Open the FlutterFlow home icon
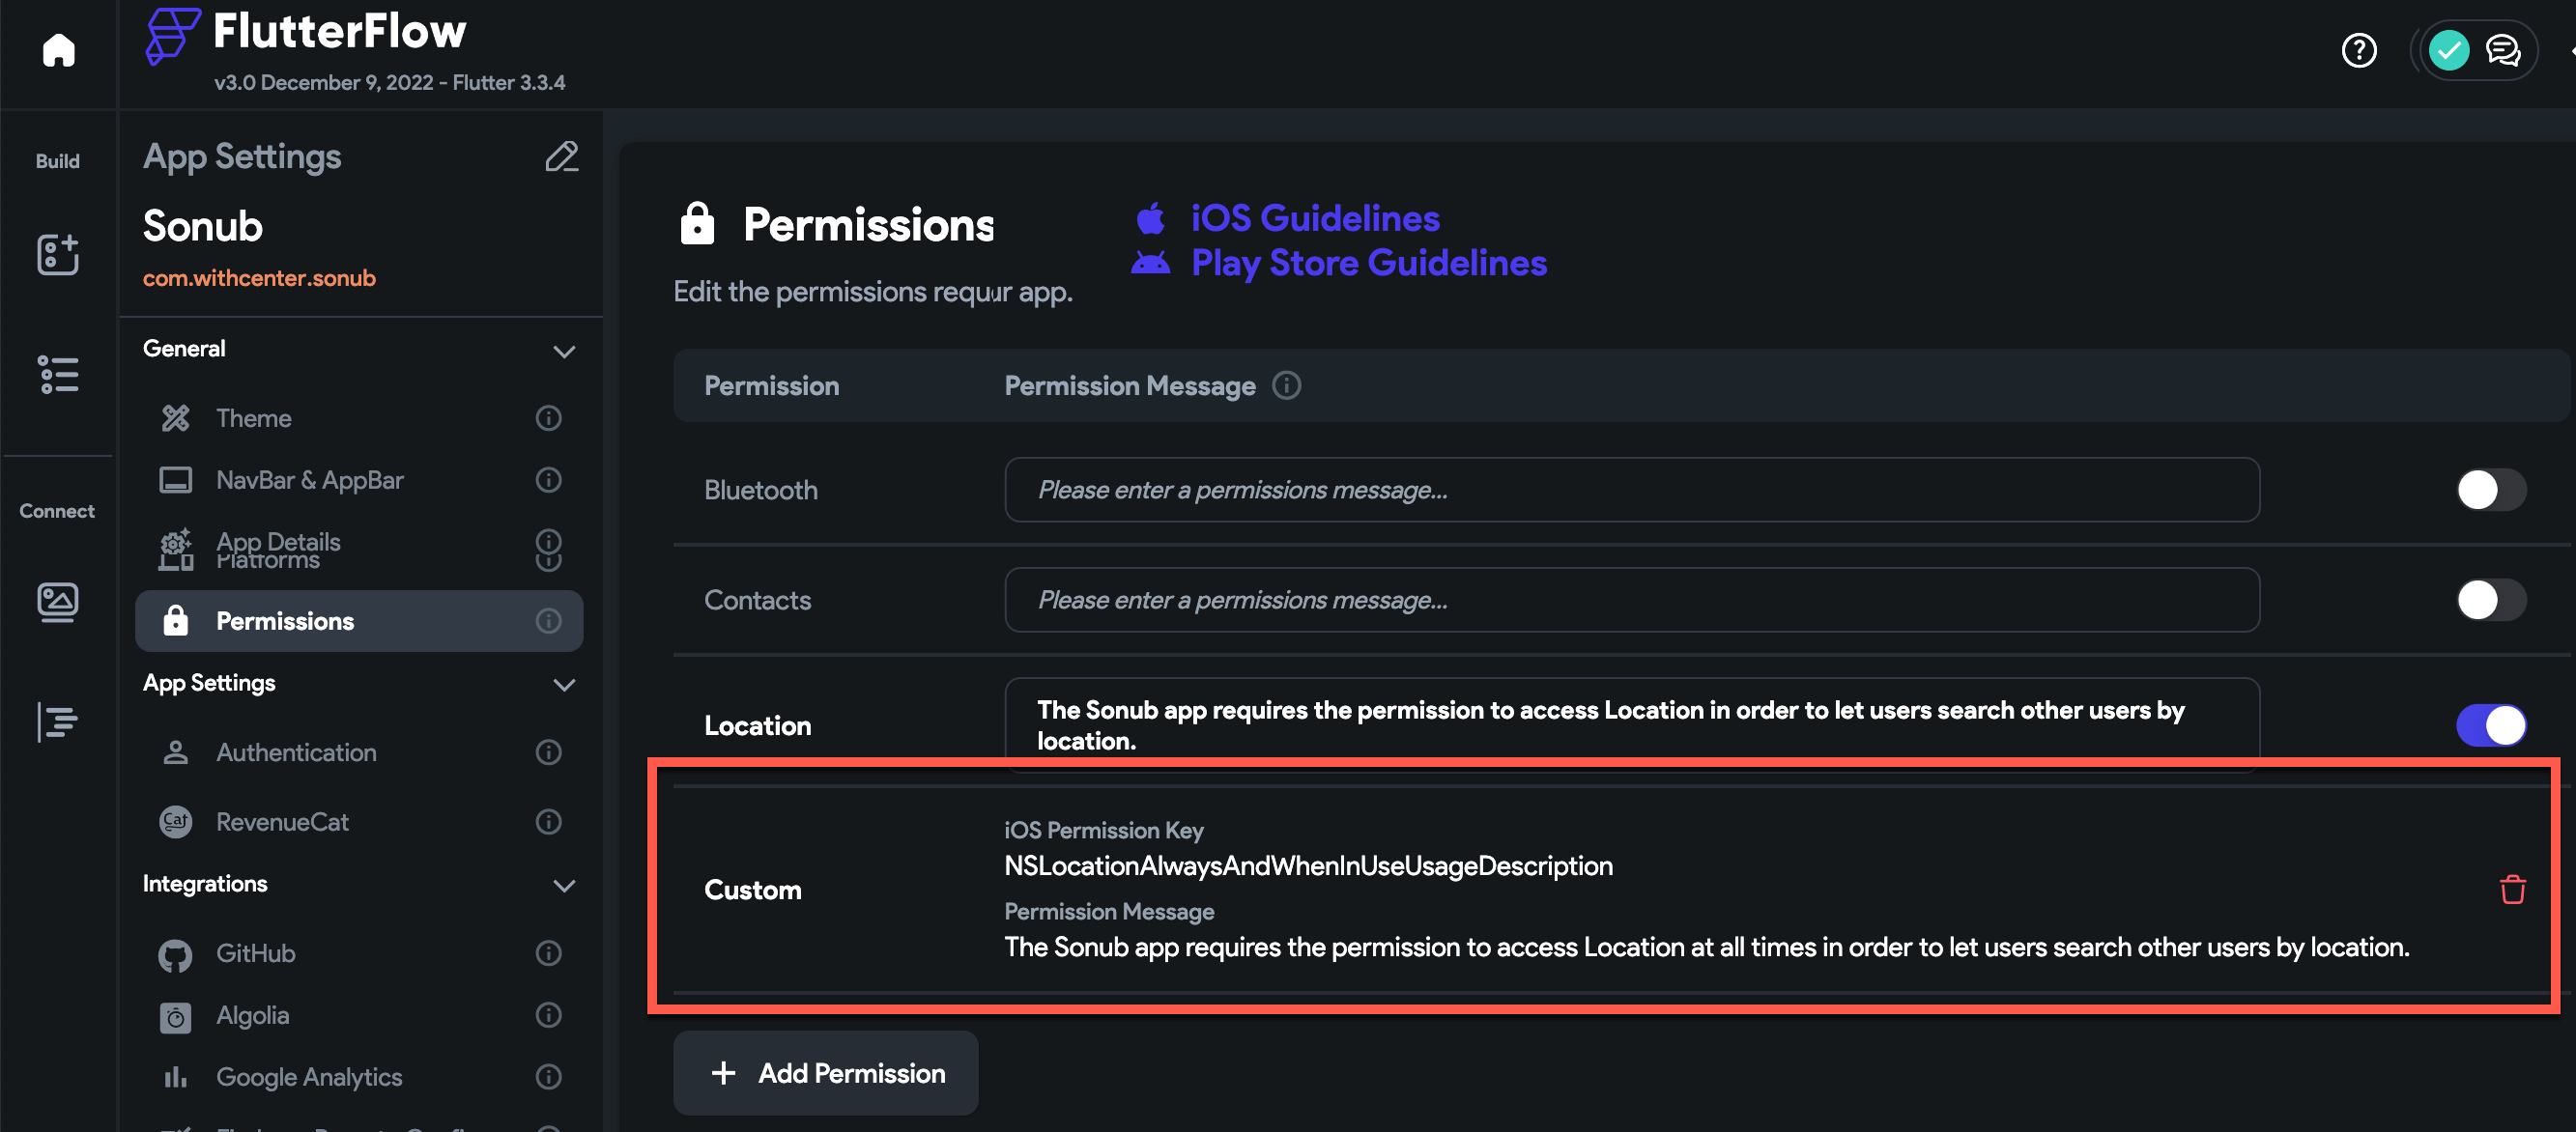This screenshot has width=2576, height=1132. click(57, 50)
